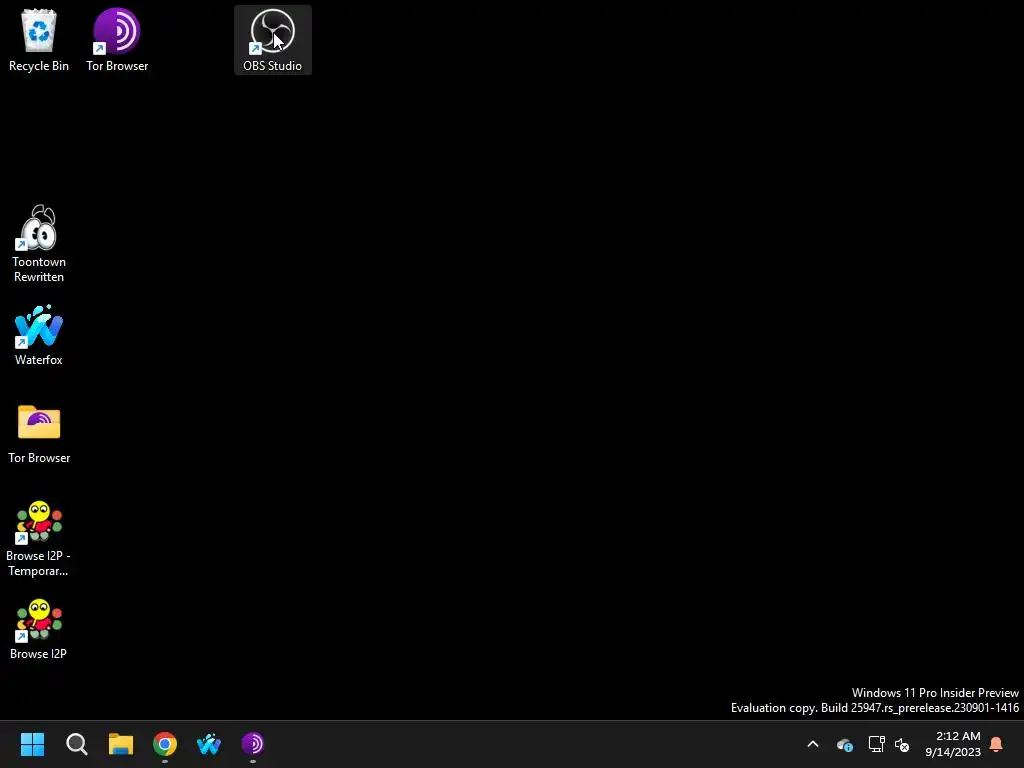1024x768 pixels.
Task: Open Waterfox from the taskbar
Action: click(209, 744)
